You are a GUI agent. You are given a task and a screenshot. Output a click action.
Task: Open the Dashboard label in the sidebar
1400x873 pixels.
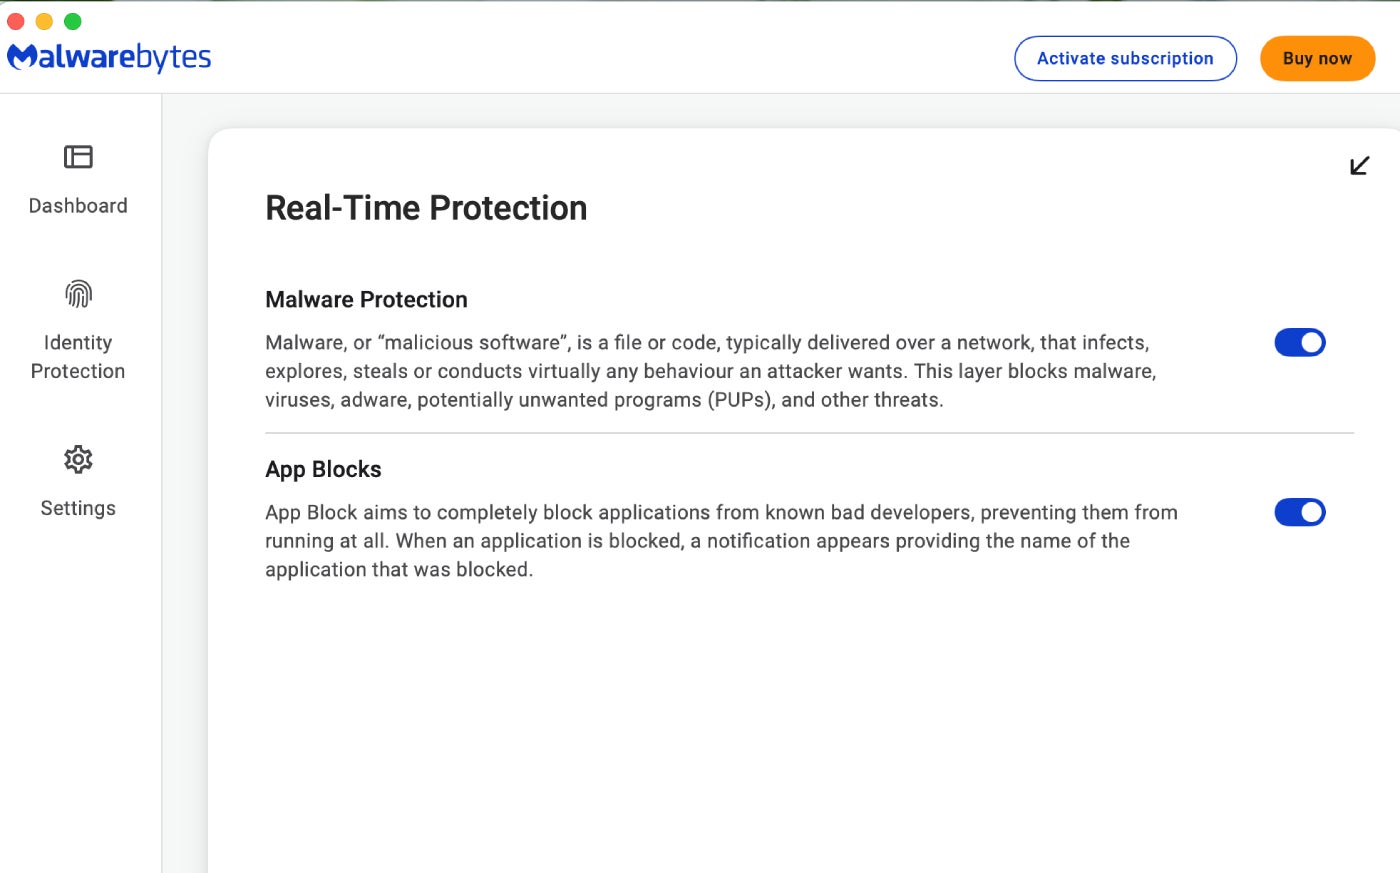pyautogui.click(x=78, y=206)
